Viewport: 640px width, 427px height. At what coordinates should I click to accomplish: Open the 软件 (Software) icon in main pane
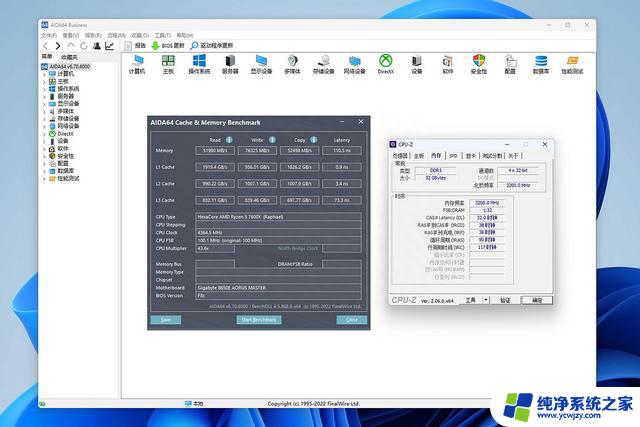(x=448, y=64)
